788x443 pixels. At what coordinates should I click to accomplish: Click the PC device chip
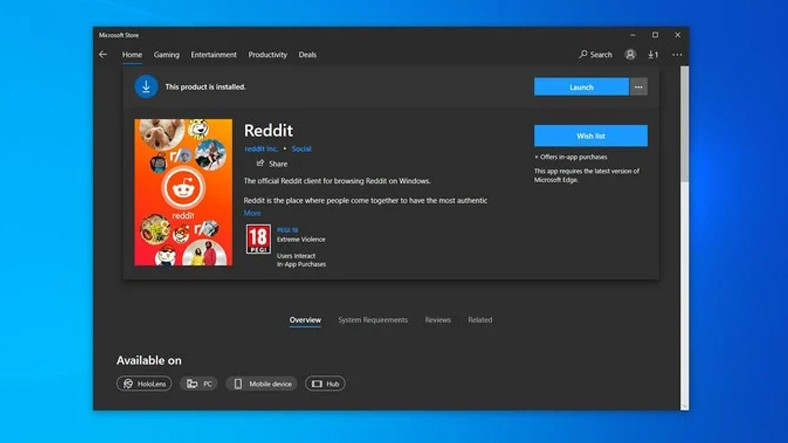[x=199, y=384]
